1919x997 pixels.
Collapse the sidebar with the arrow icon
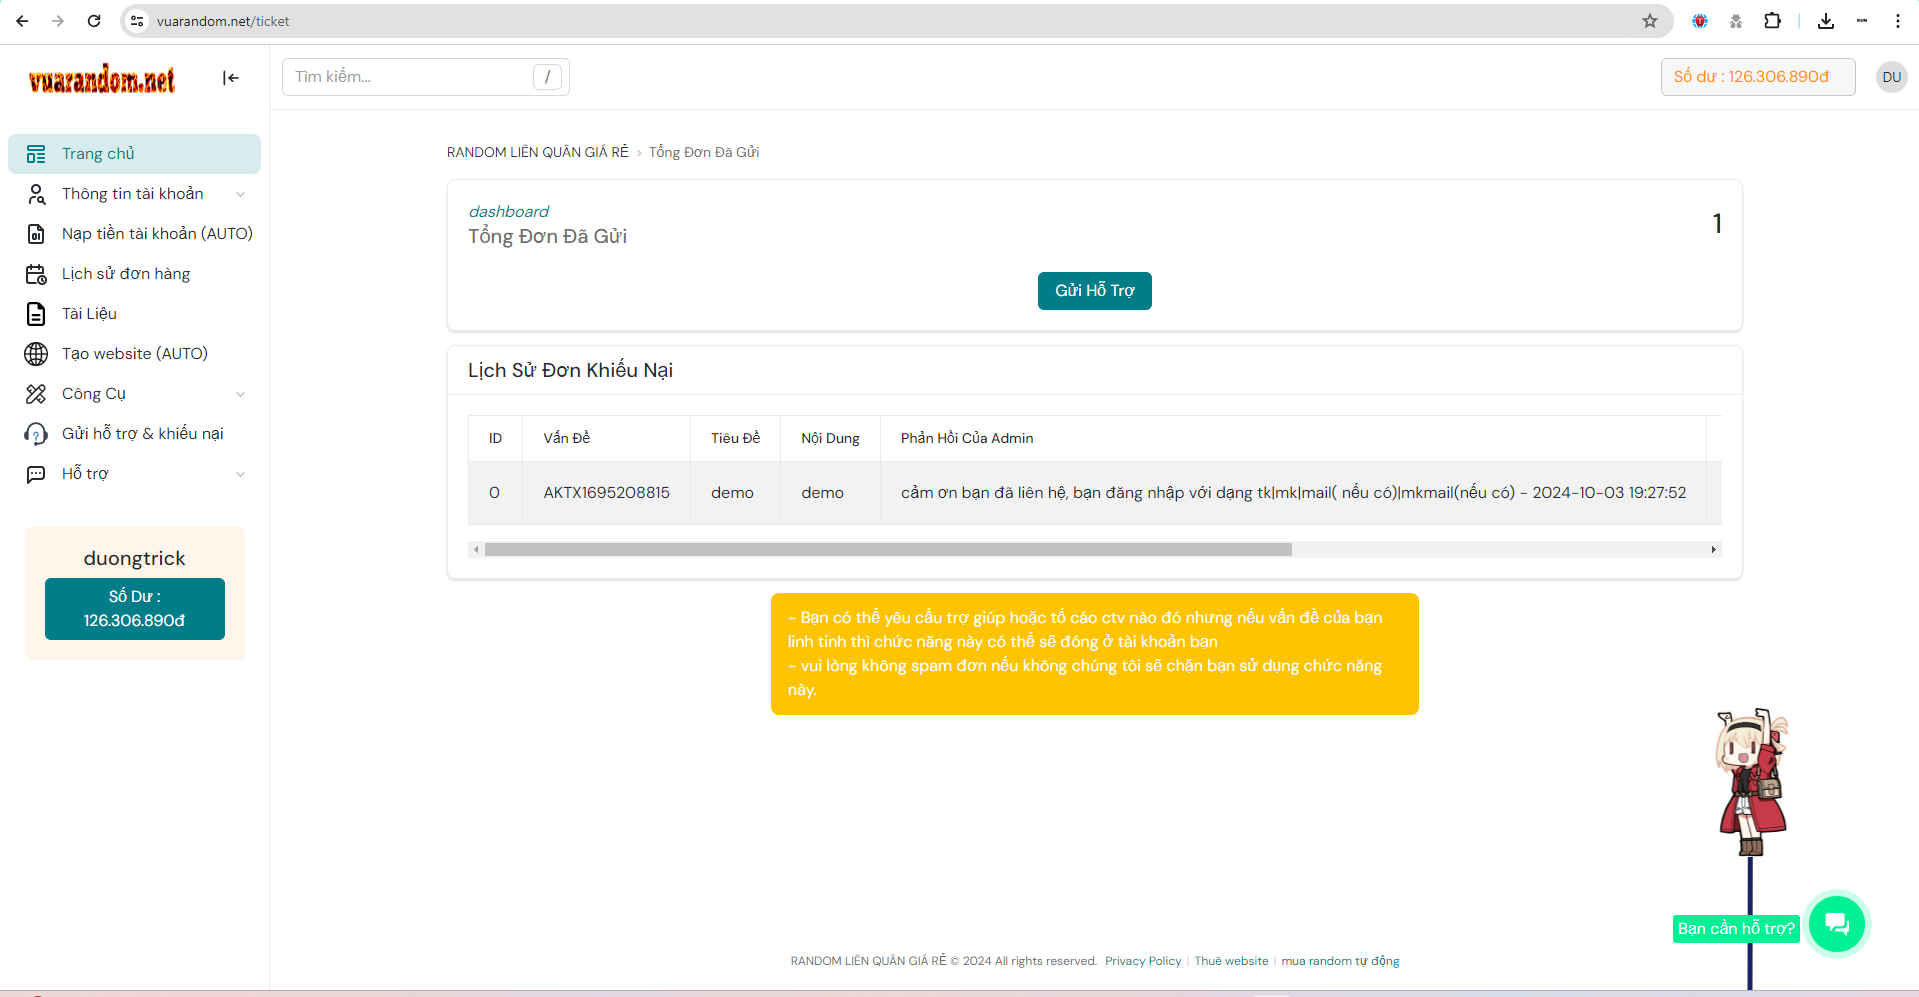click(231, 78)
